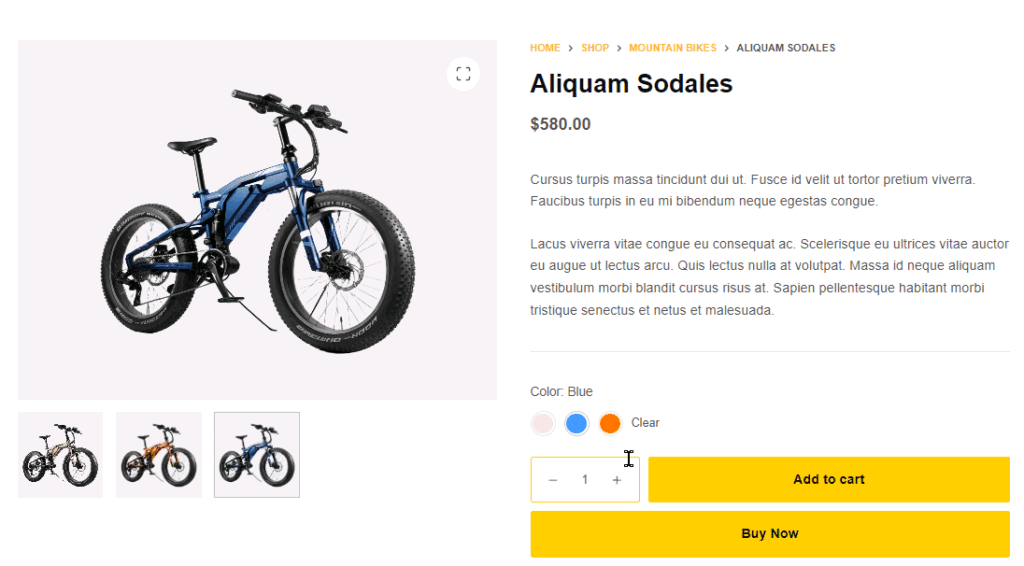The height and width of the screenshot is (566, 1024).
Task: Decrease quantity with the minus icon
Action: (x=553, y=480)
